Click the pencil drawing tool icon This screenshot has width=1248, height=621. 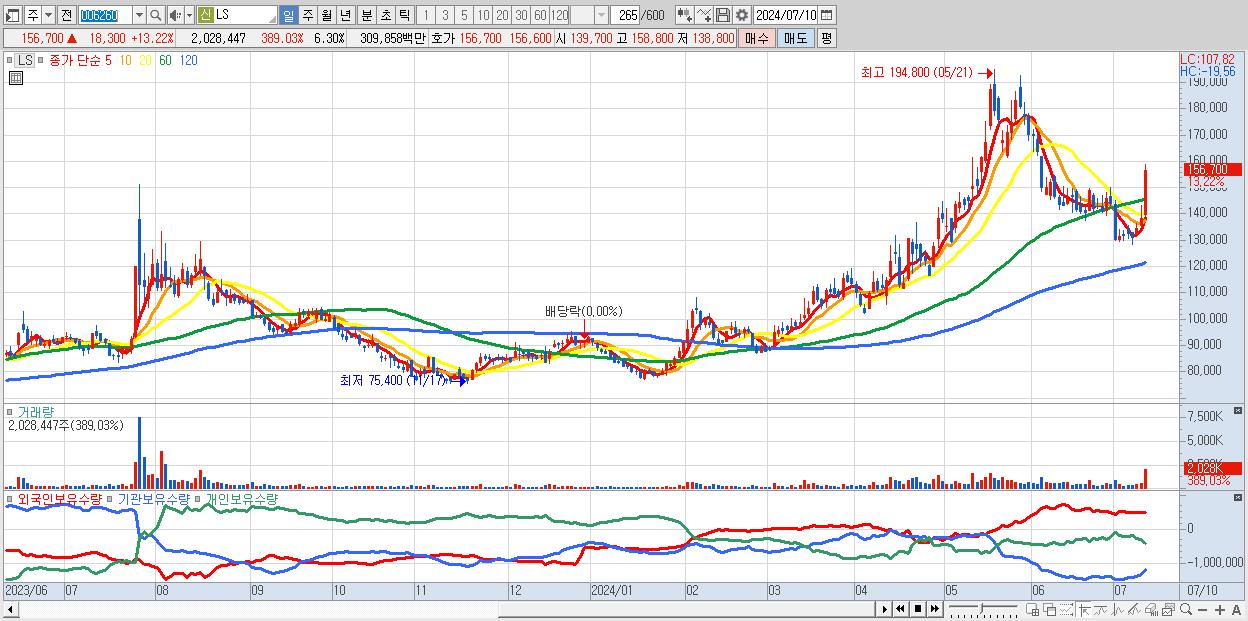coord(1134,609)
